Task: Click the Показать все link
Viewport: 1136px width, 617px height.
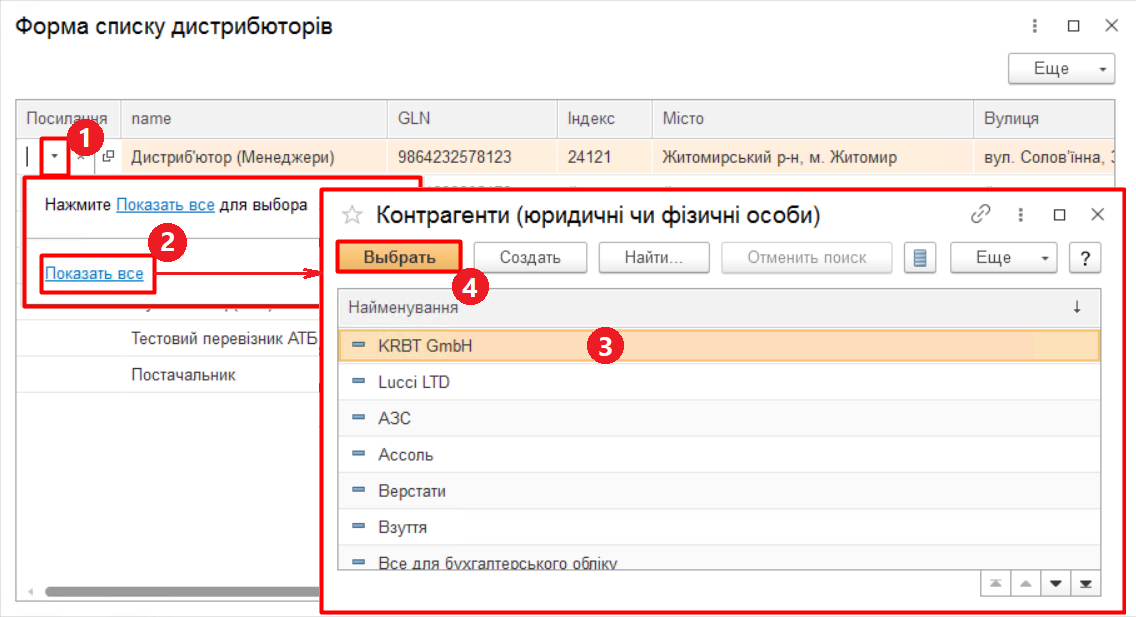Action: click(x=97, y=273)
